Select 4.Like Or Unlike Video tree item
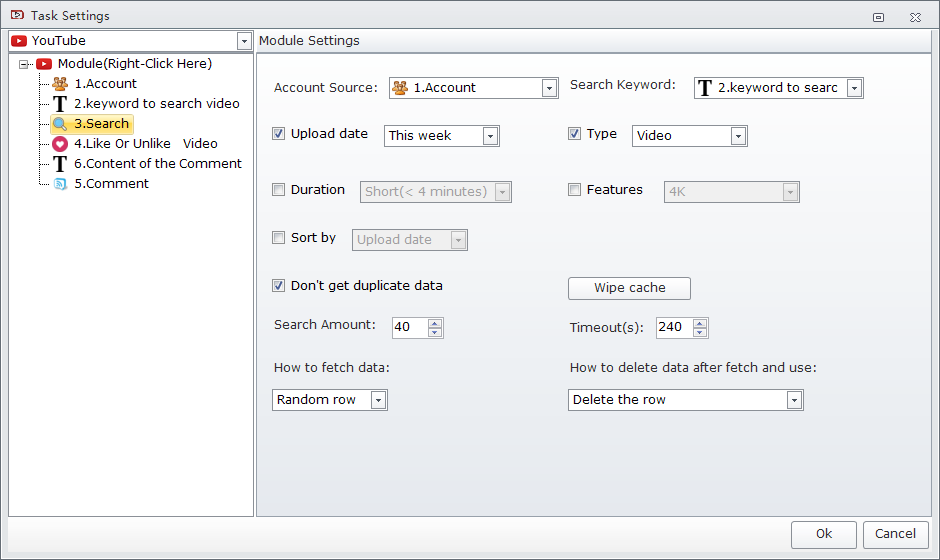The image size is (940, 560). click(x=146, y=144)
